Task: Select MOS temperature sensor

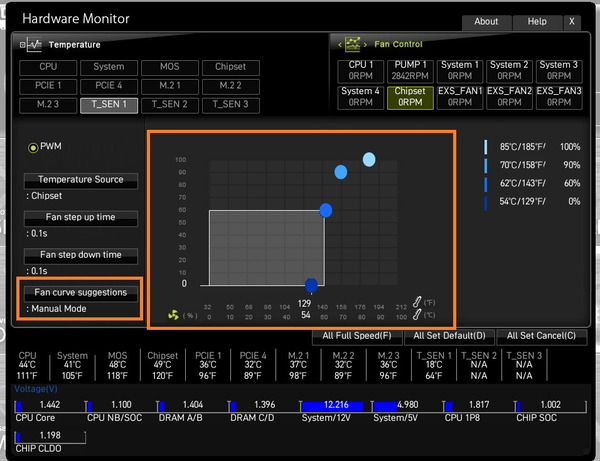Action: point(170,67)
